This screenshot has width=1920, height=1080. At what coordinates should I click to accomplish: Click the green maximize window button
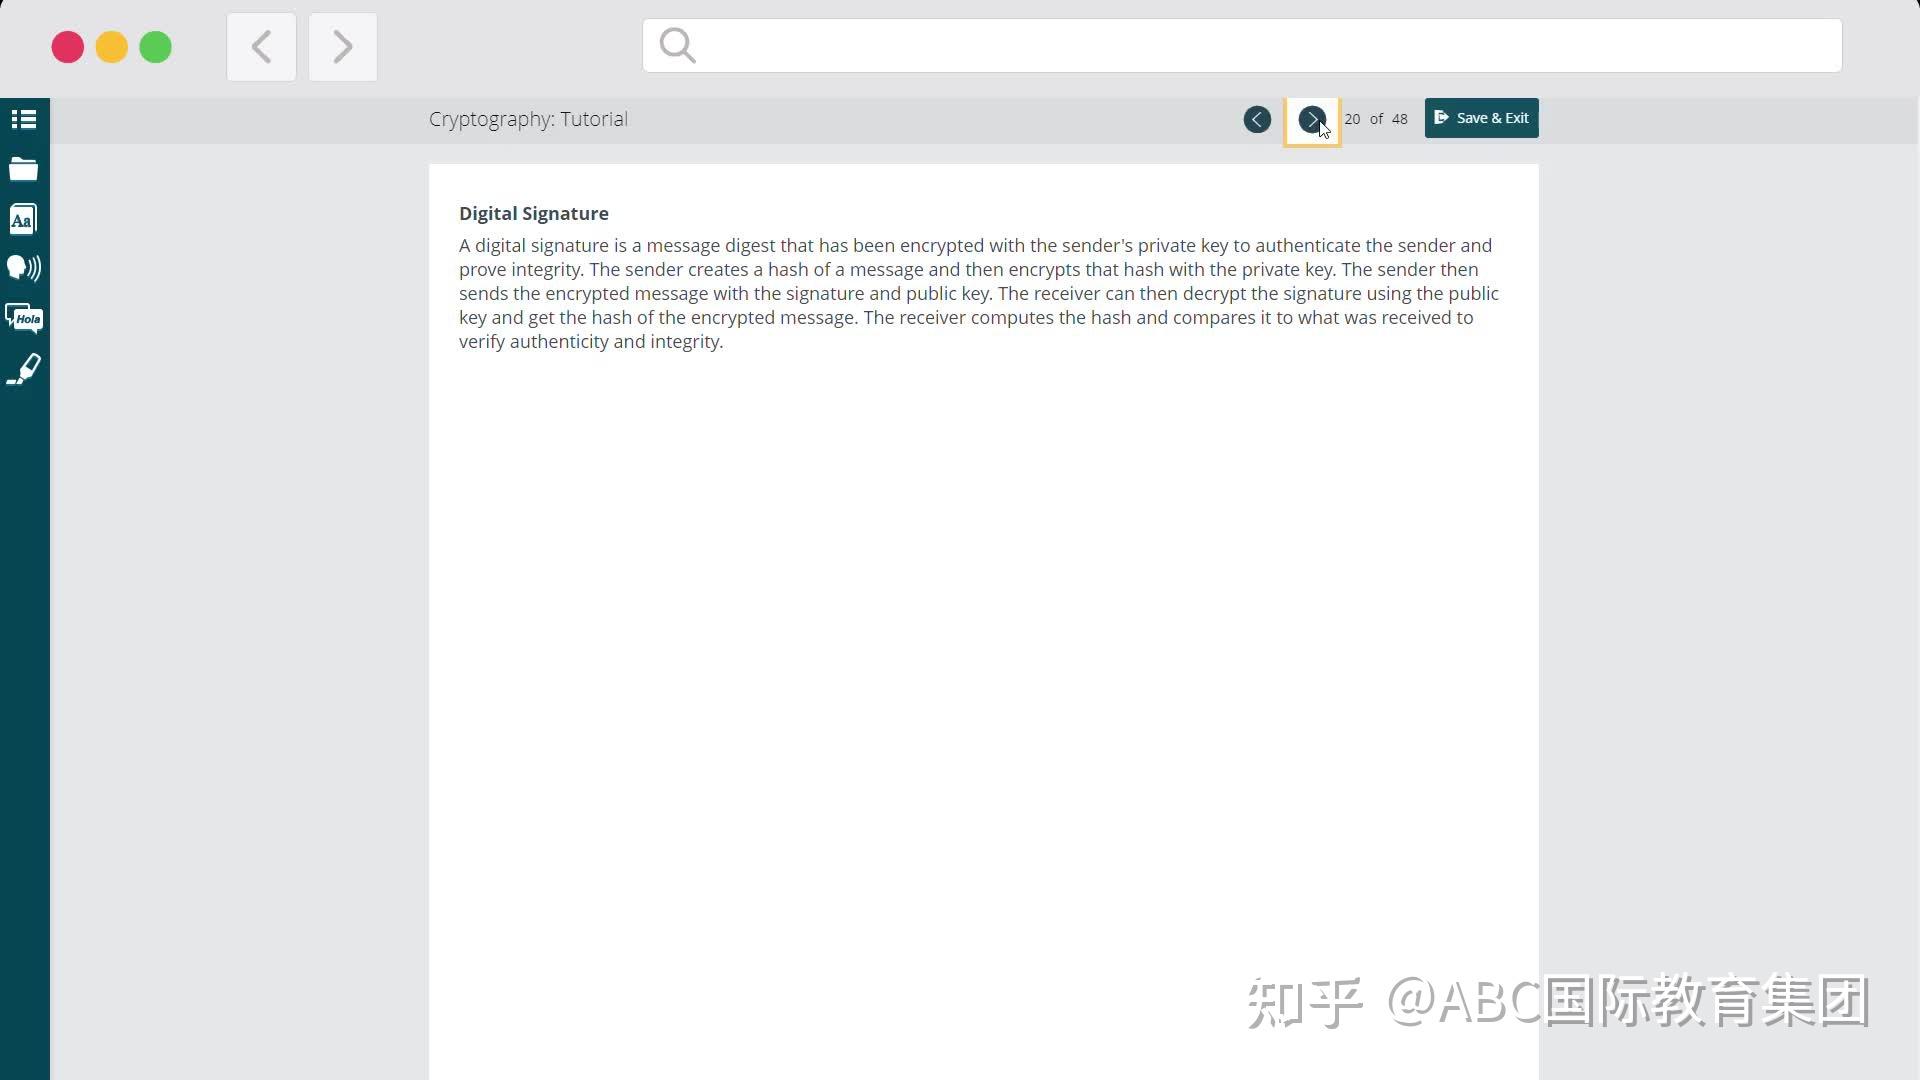coord(155,47)
